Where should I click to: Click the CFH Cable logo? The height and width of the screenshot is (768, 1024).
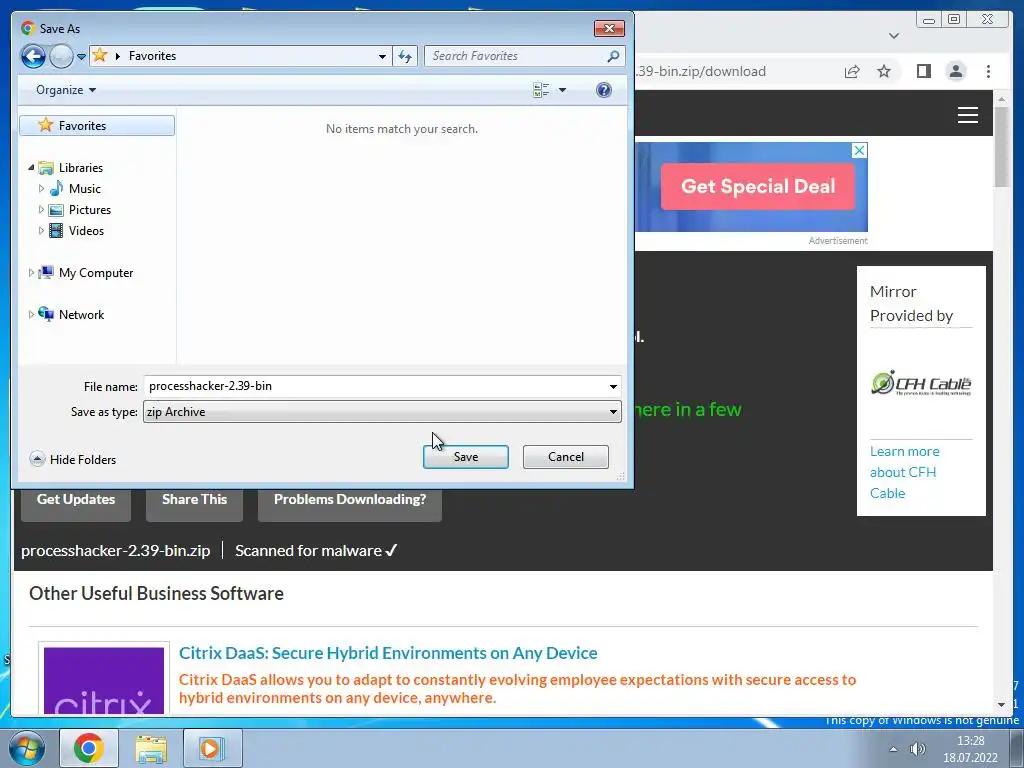921,383
